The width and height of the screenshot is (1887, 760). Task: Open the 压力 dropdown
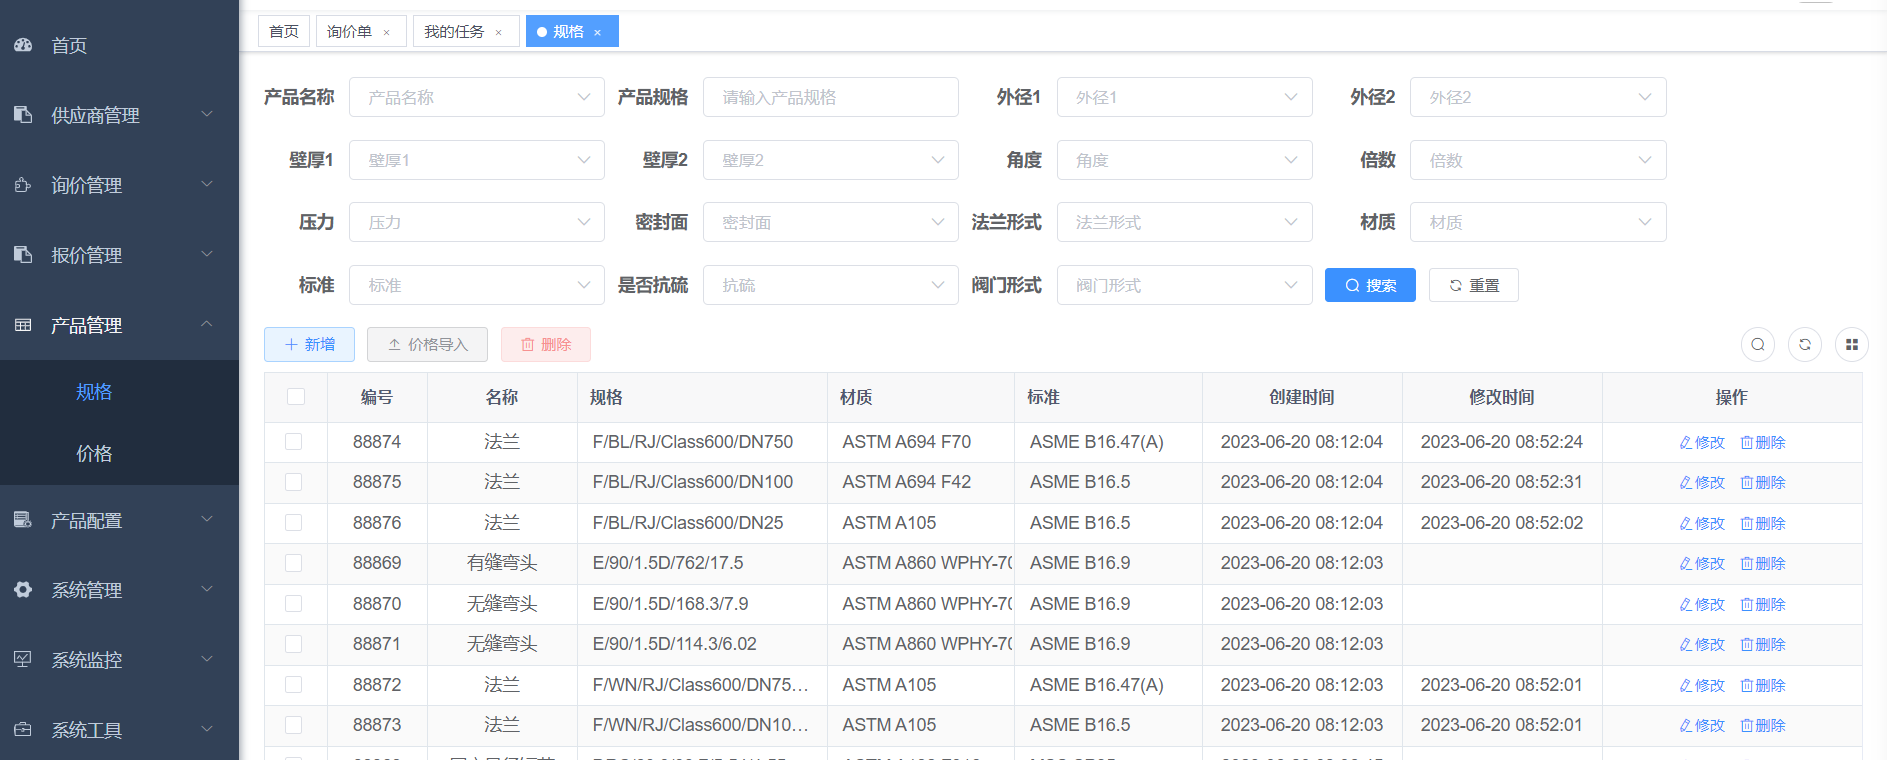(x=477, y=222)
